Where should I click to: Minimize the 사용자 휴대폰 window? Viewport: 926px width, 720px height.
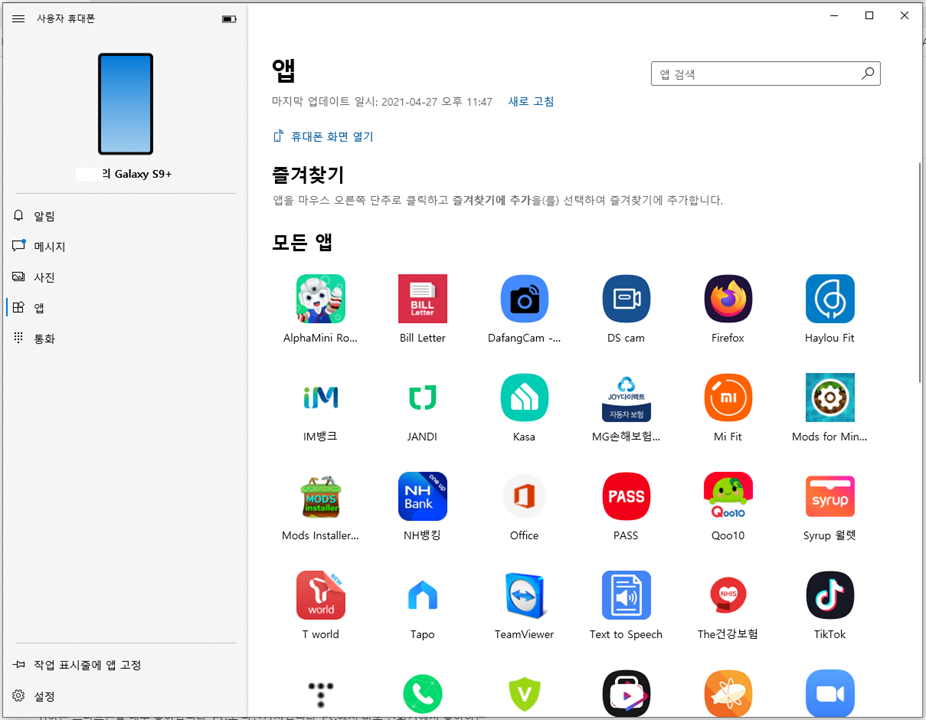(834, 15)
